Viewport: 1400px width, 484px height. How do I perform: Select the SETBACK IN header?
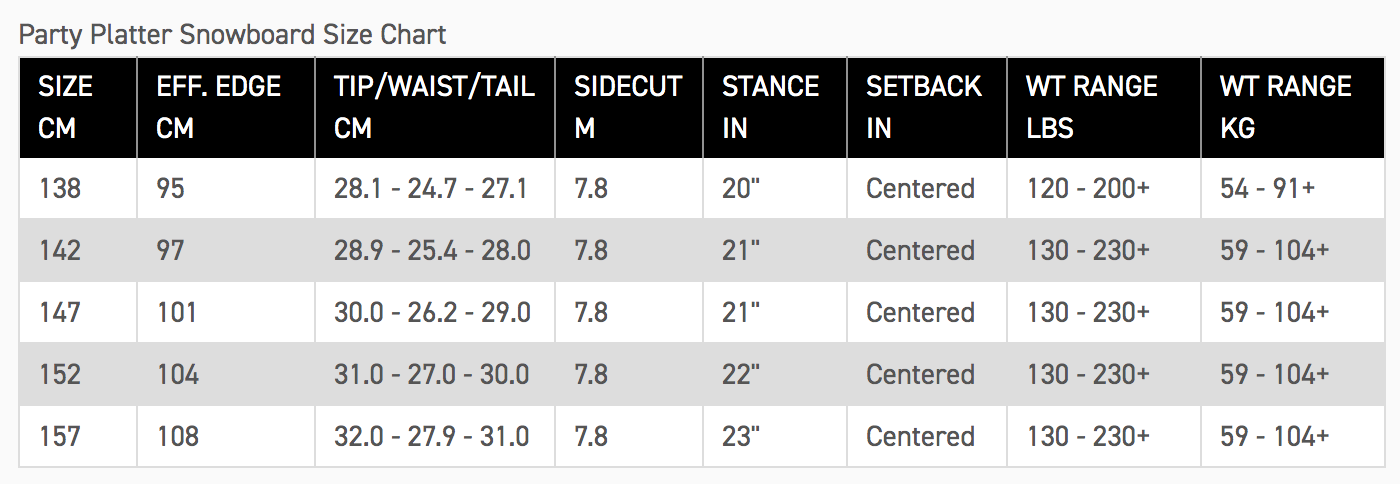(923, 107)
